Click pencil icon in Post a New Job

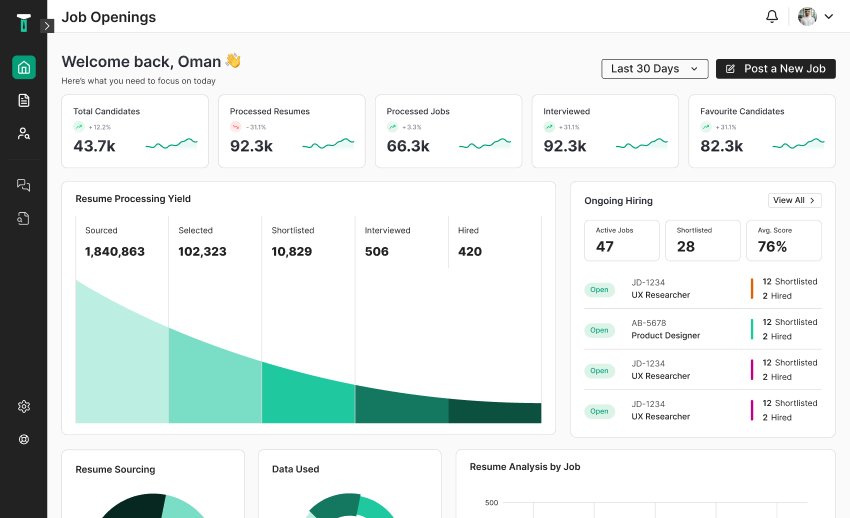point(730,69)
